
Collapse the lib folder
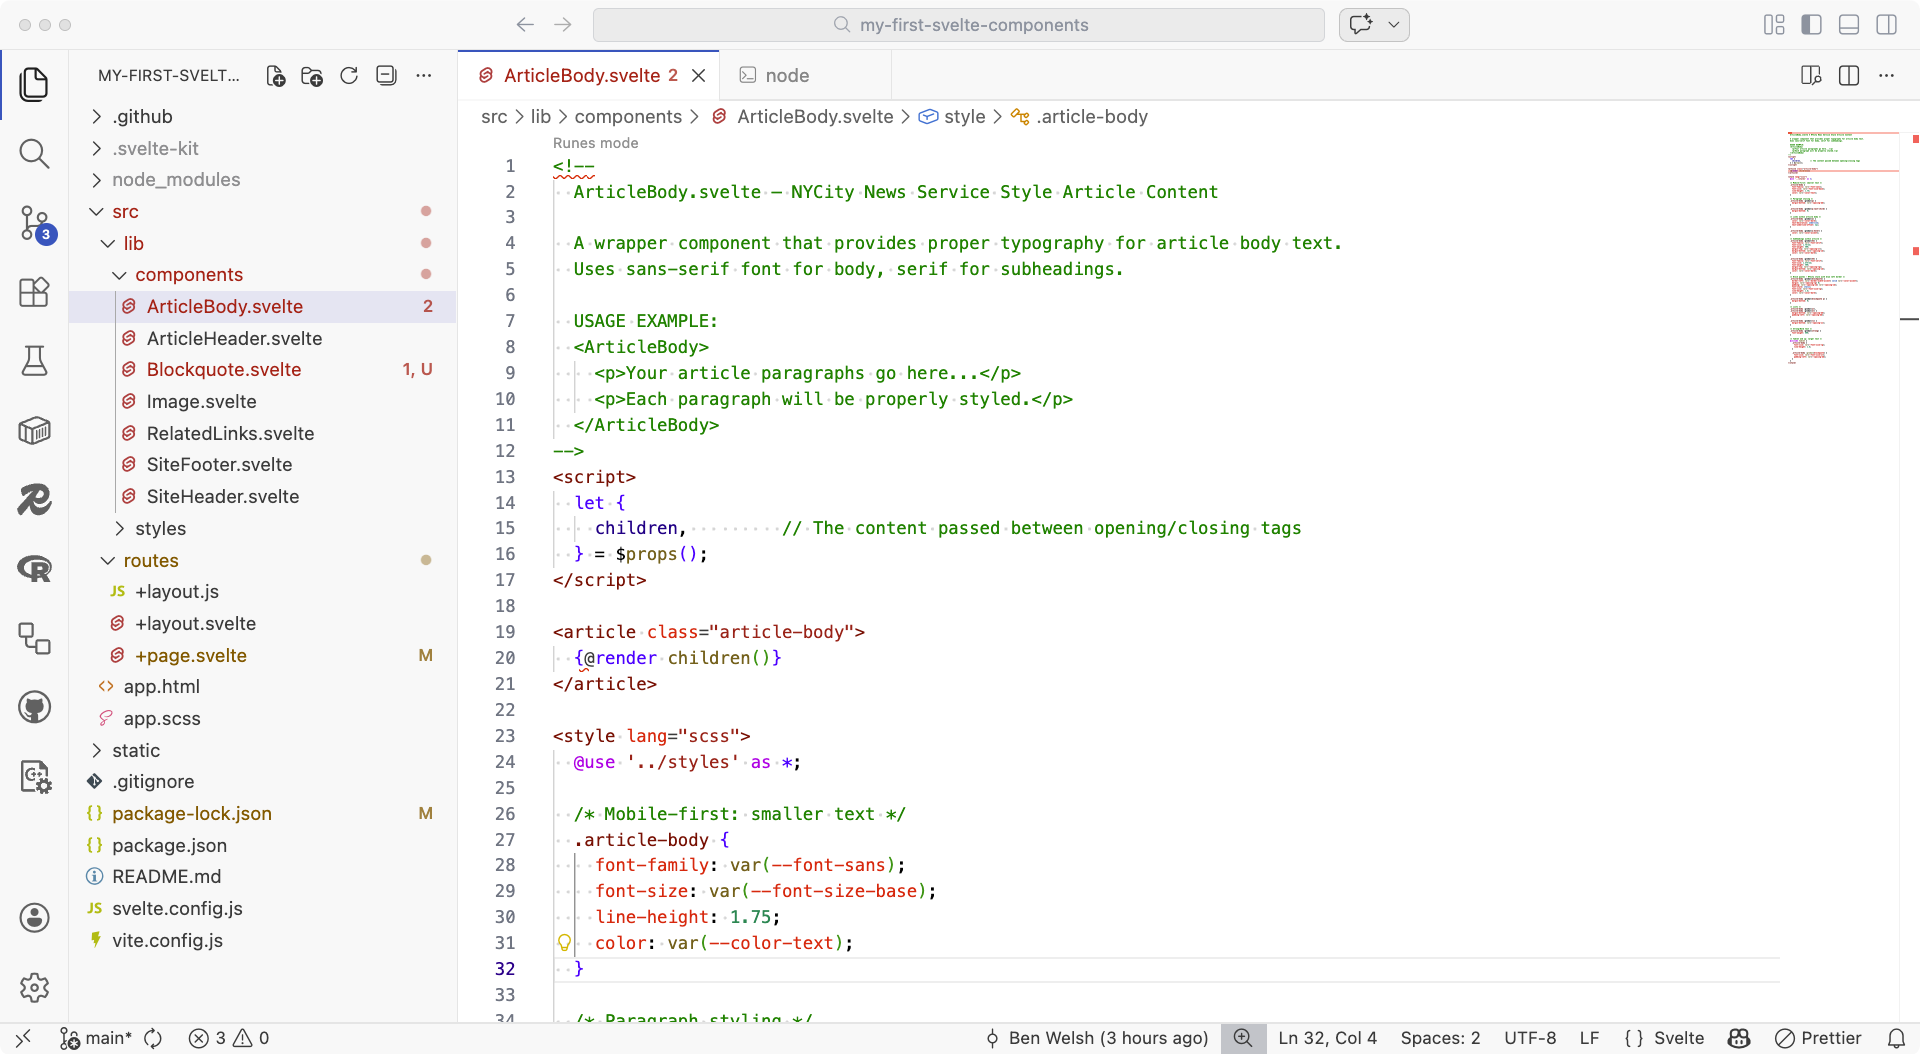262,244
